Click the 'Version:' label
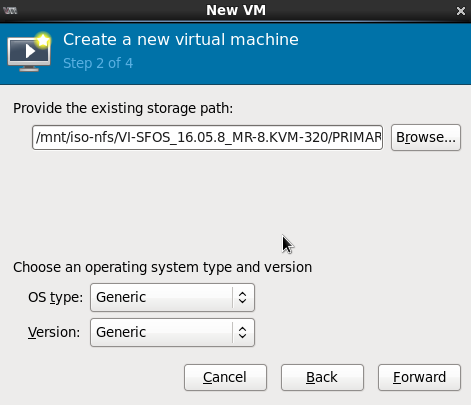This screenshot has height=405, width=471. pos(54,332)
